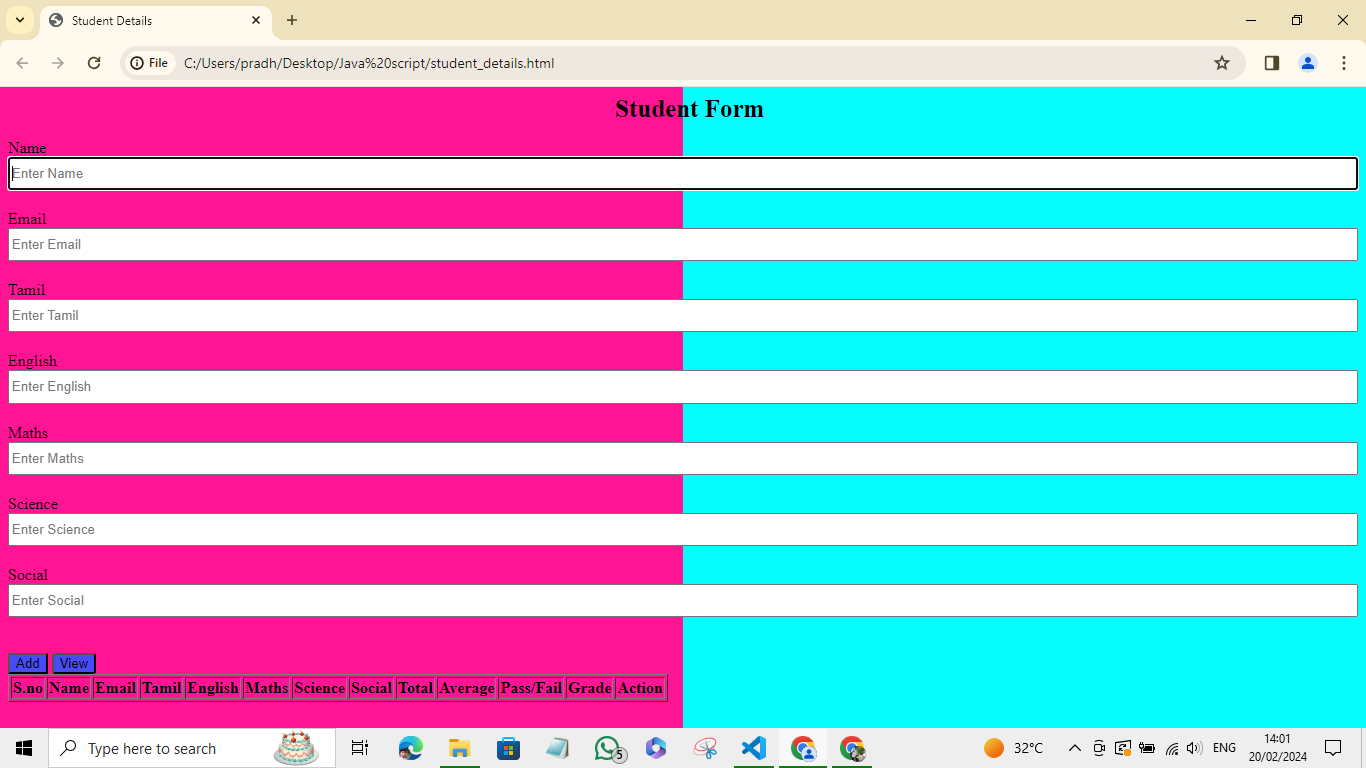This screenshot has height=768, width=1366.
Task: Open File Explorer from the taskbar
Action: [459, 748]
